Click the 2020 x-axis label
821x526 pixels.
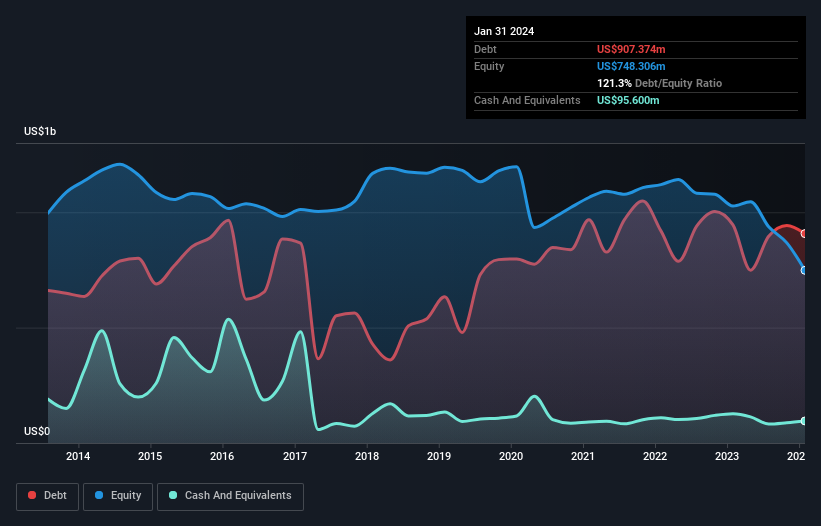coord(511,456)
